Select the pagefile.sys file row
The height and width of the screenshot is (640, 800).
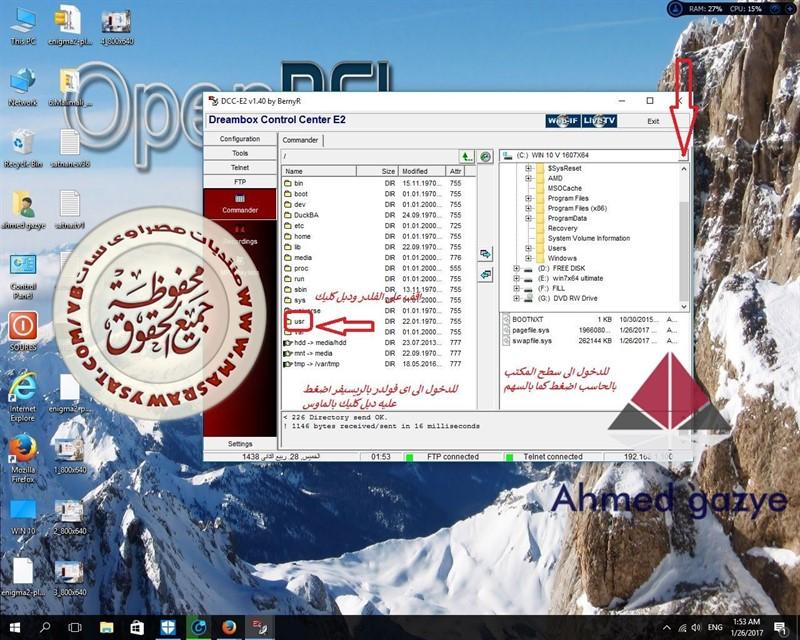[x=590, y=330]
